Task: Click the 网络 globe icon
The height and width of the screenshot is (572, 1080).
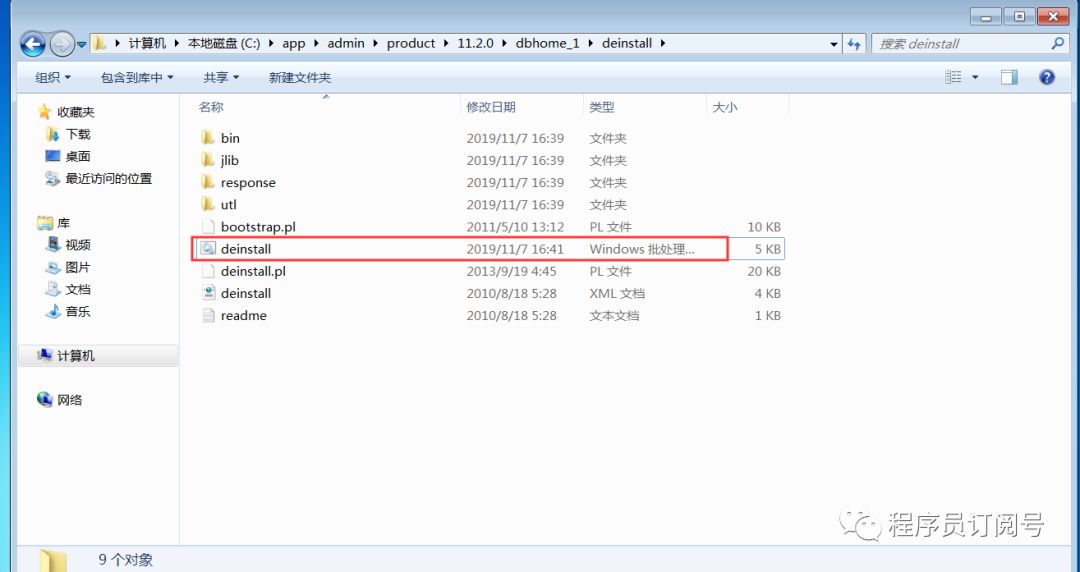Action: coord(45,399)
